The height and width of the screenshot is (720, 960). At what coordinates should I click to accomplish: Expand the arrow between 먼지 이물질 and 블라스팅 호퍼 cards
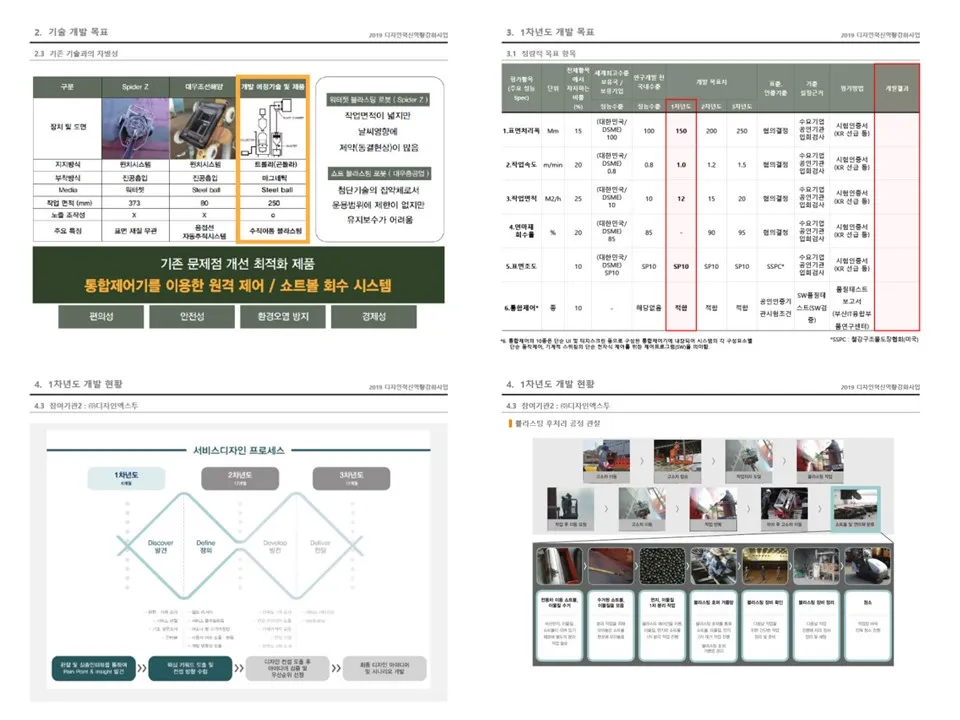pos(689,565)
